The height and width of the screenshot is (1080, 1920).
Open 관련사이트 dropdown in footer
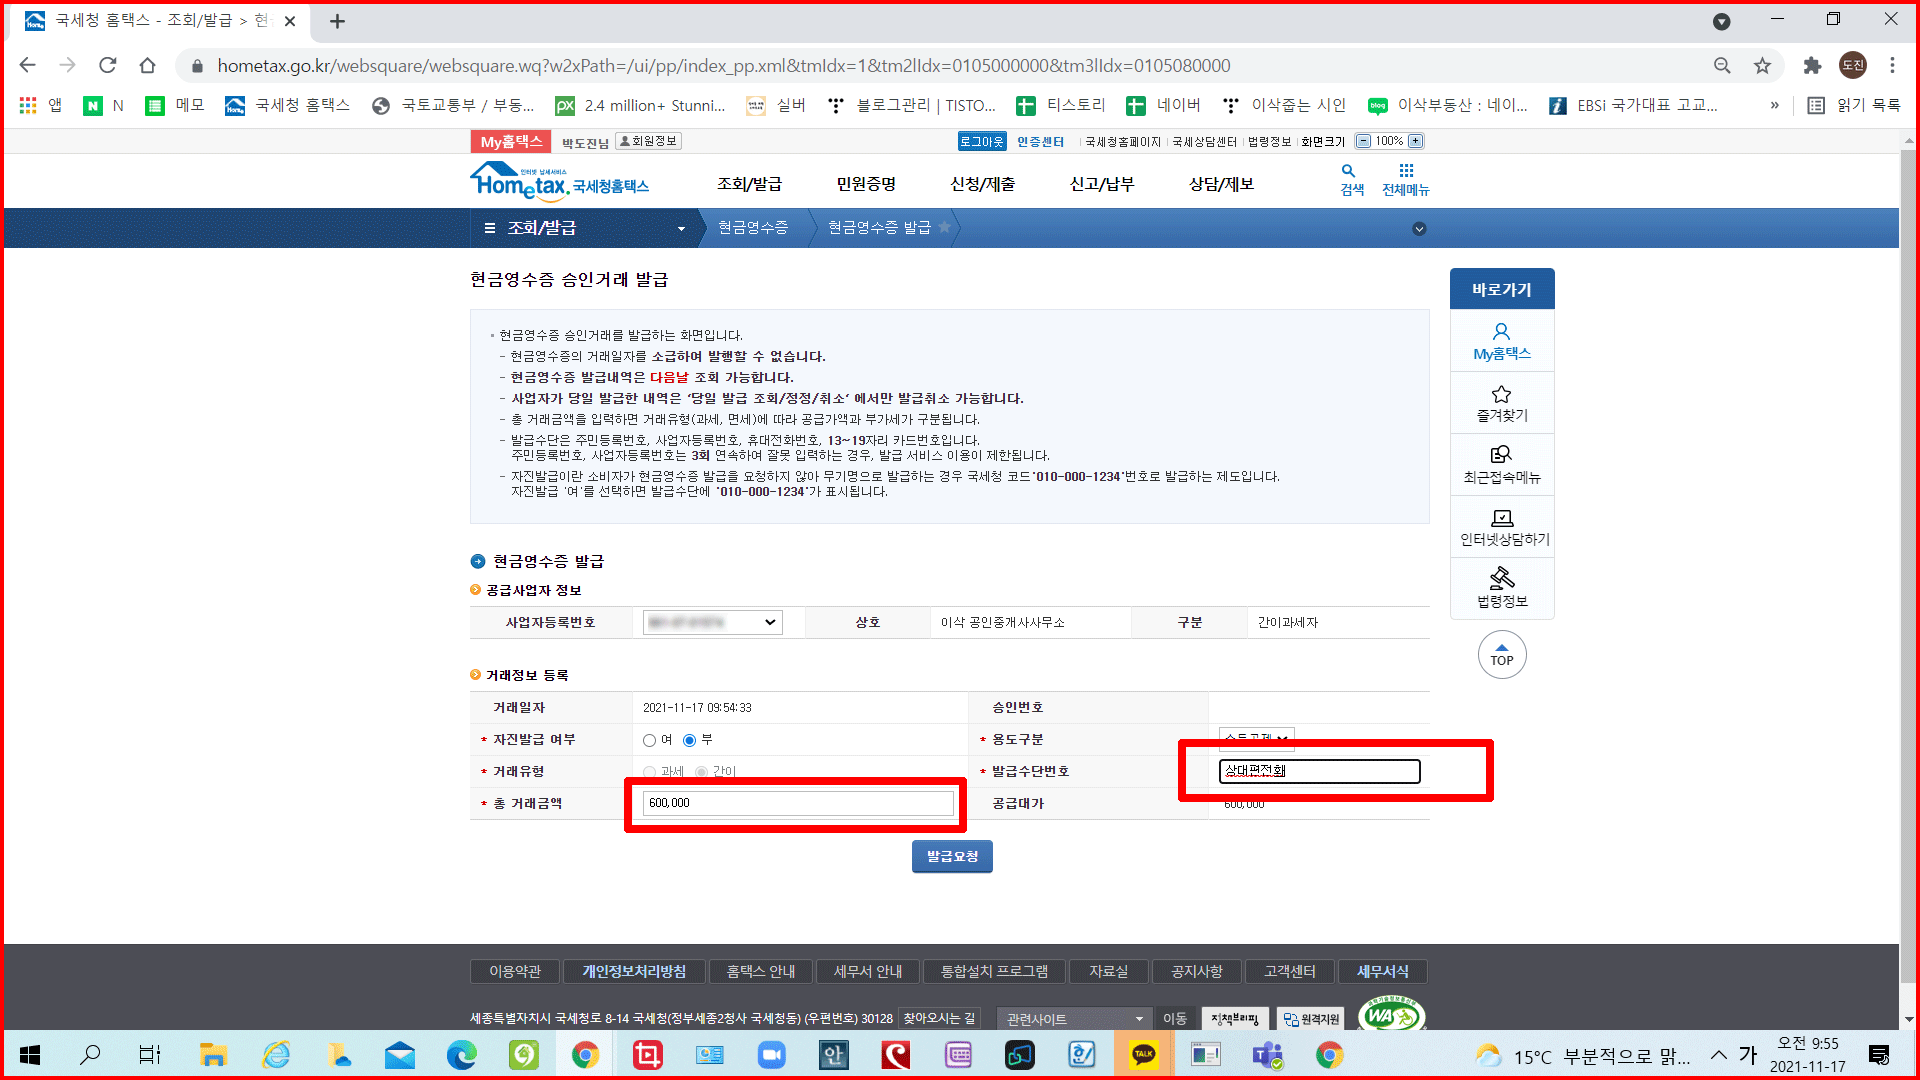[x=1074, y=1018]
